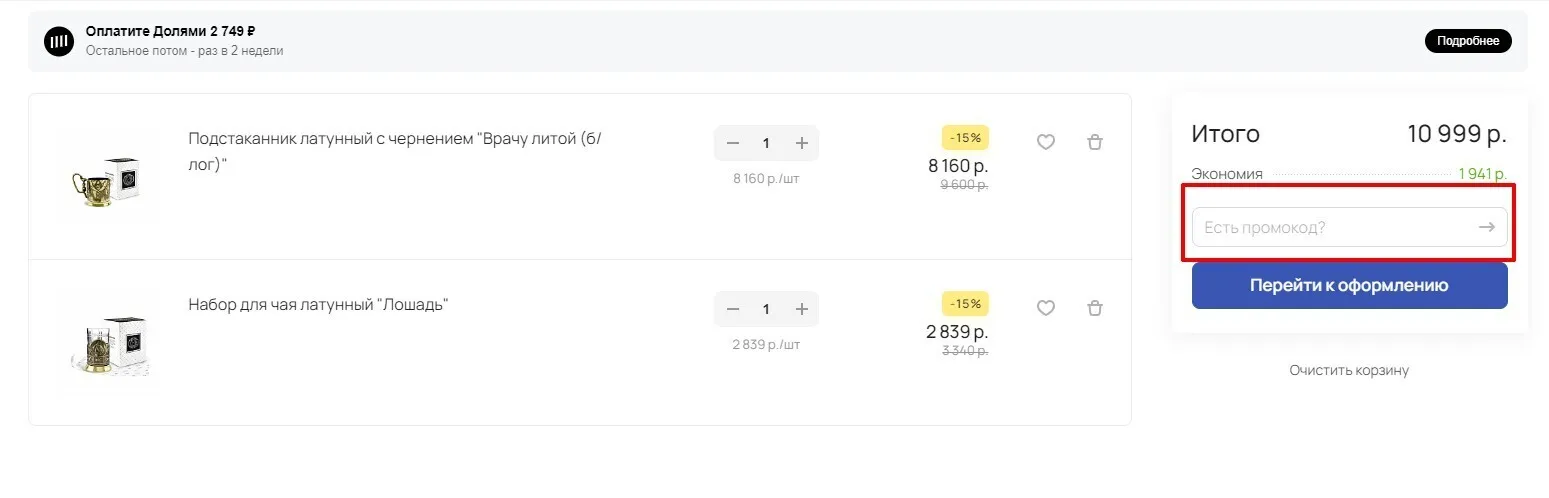Open the "Набор для чая латунный Лошадь" product title
Viewport: 1549px width, 498px height.
318,304
